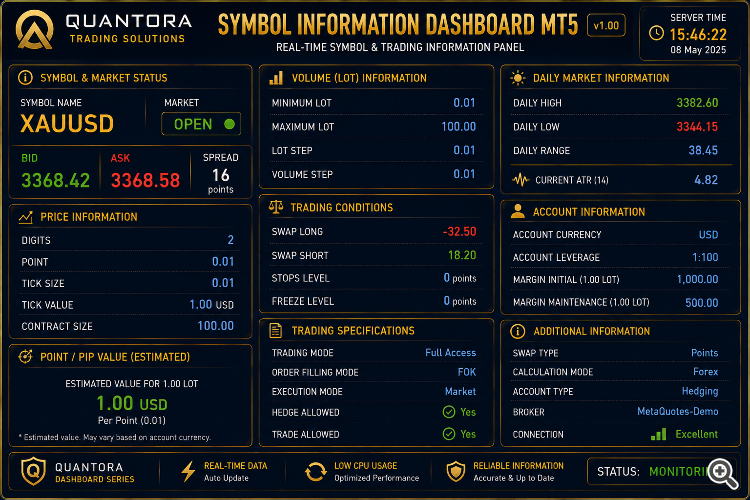Click the Swap Long value -32.50
Image resolution: width=750 pixels, height=500 pixels.
459,232
